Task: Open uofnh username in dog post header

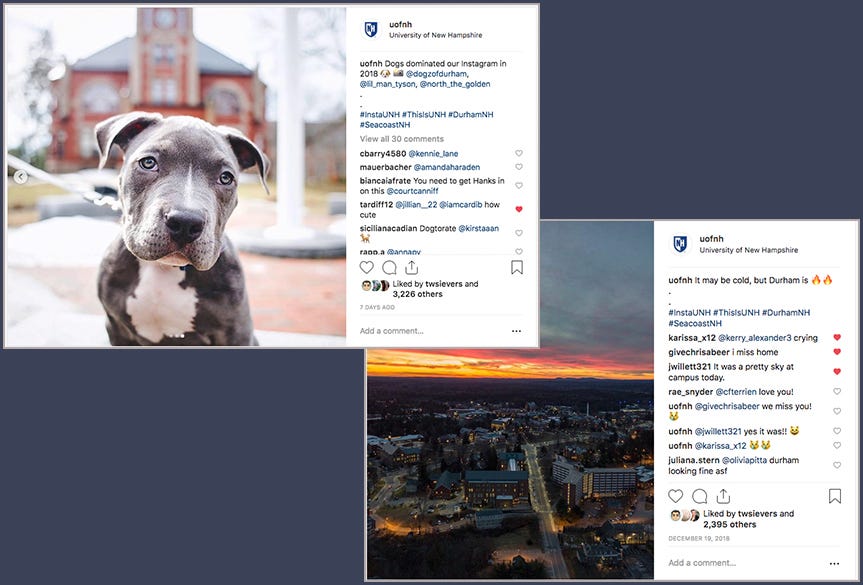Action: 400,24
